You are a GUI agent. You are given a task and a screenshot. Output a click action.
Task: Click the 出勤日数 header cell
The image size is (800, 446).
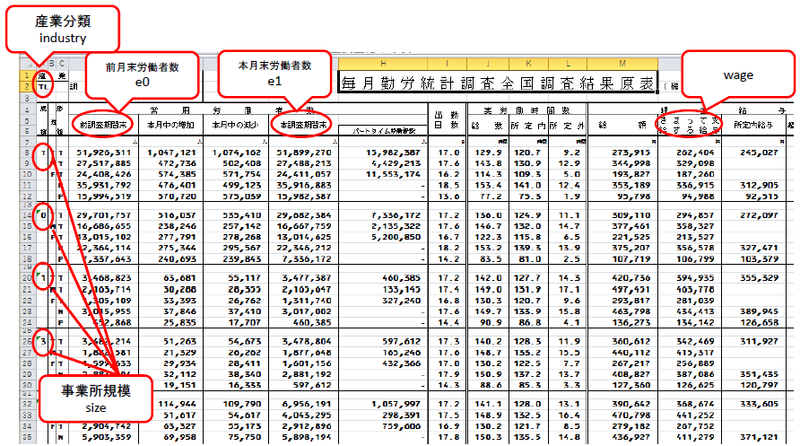click(447, 120)
